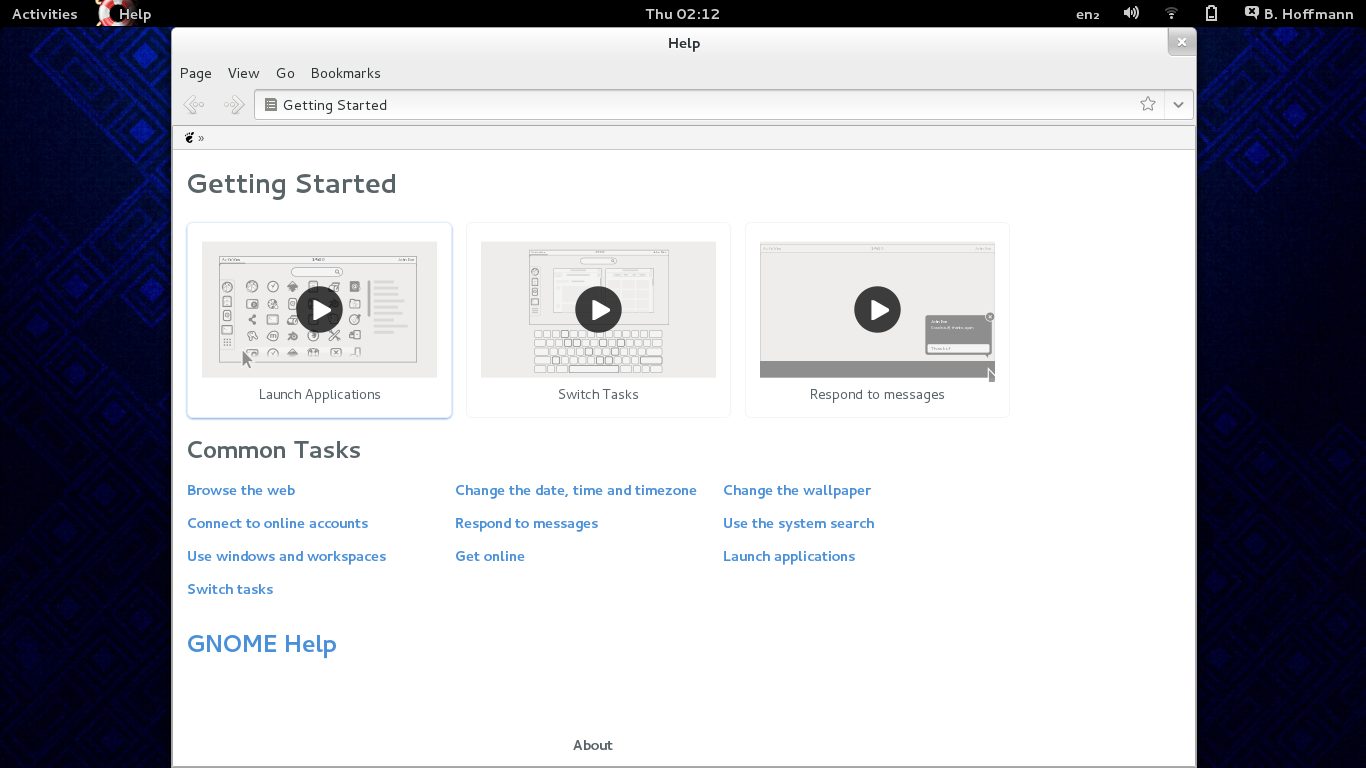
Task: Open the View menu
Action: (243, 73)
